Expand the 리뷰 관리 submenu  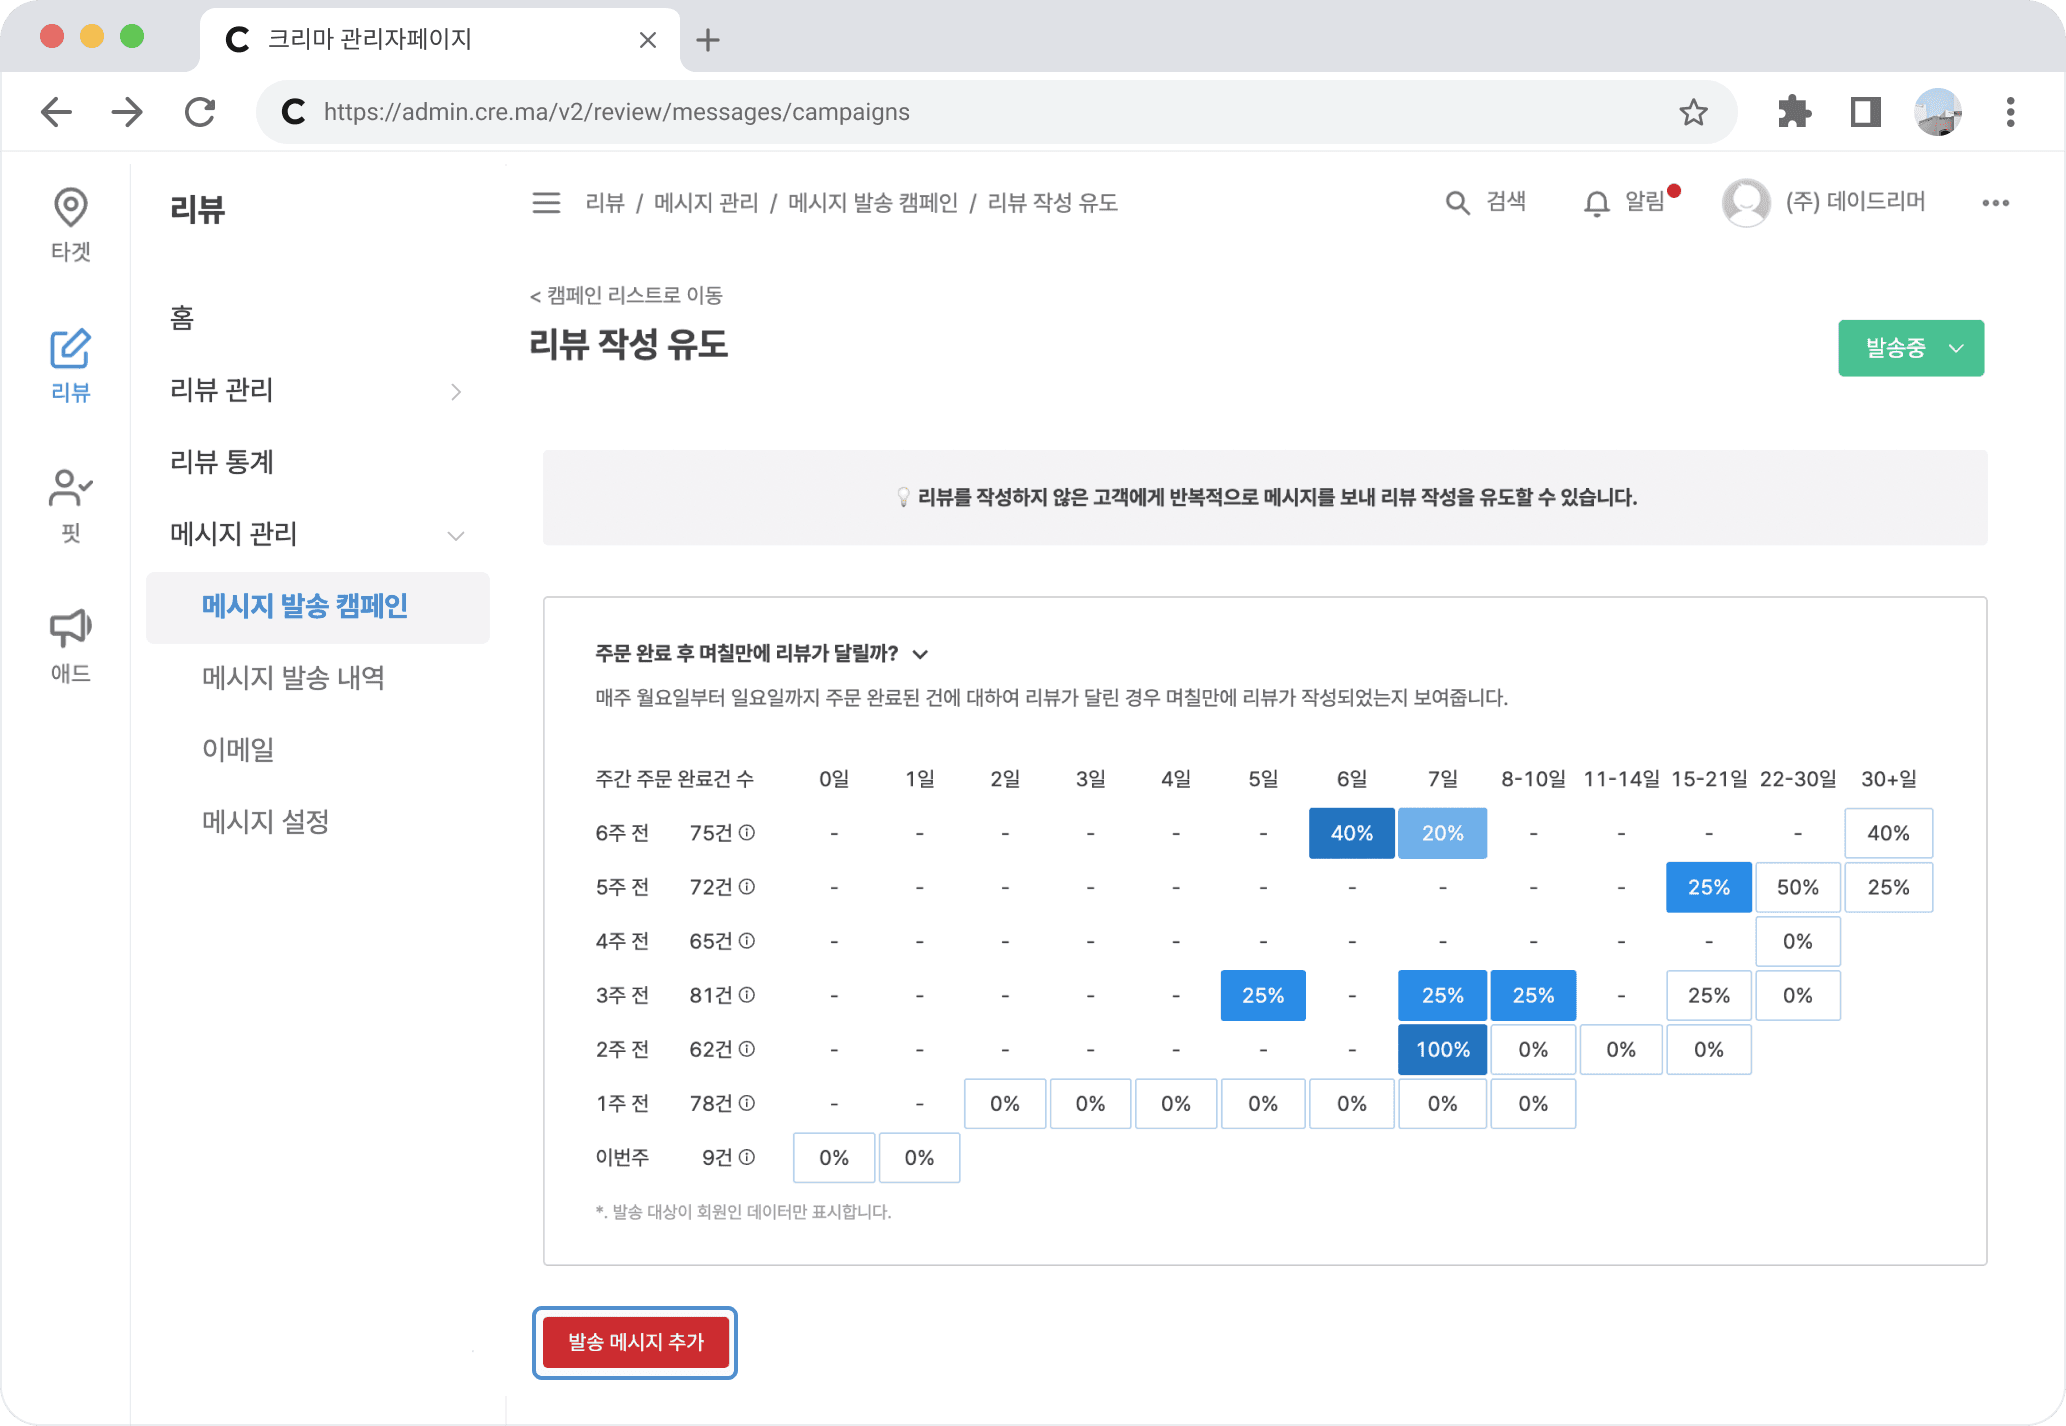coord(456,391)
